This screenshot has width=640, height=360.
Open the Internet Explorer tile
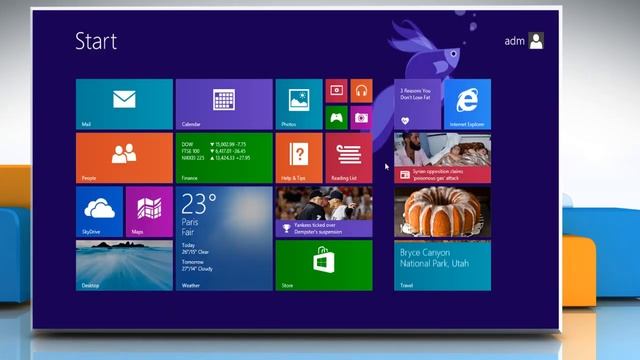pos(467,104)
